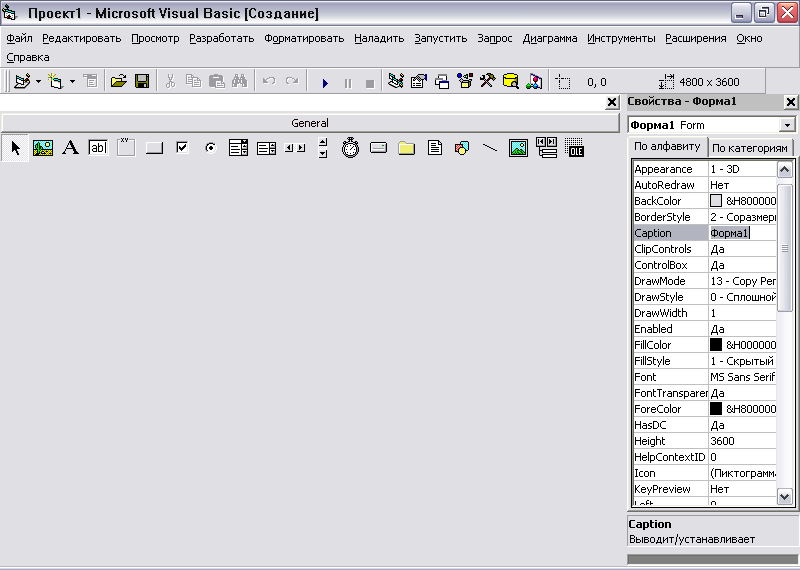This screenshot has width=800, height=570.
Task: Click the Menu Editor toolbar icon
Action: [x=91, y=81]
